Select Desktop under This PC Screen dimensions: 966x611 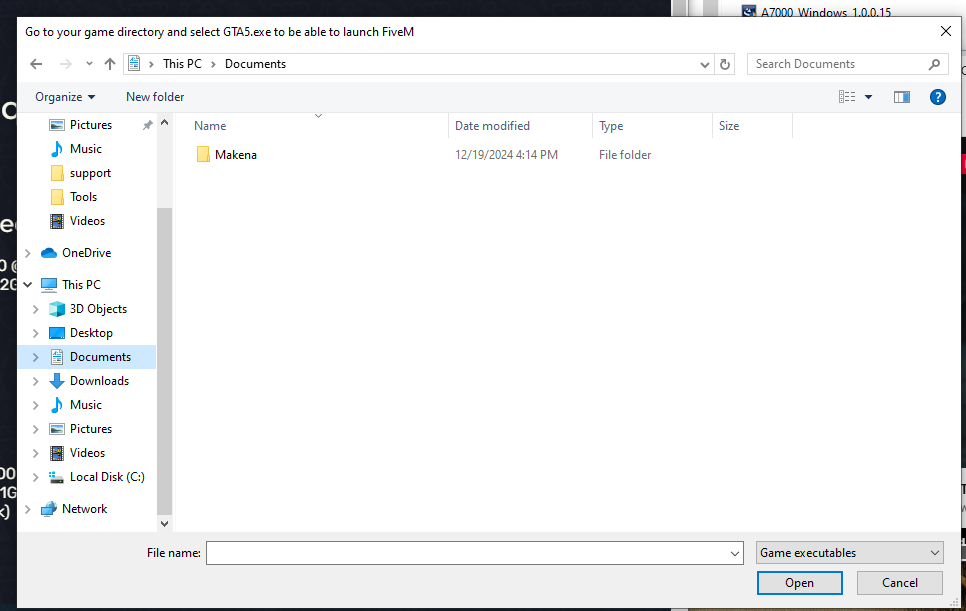pyautogui.click(x=91, y=333)
